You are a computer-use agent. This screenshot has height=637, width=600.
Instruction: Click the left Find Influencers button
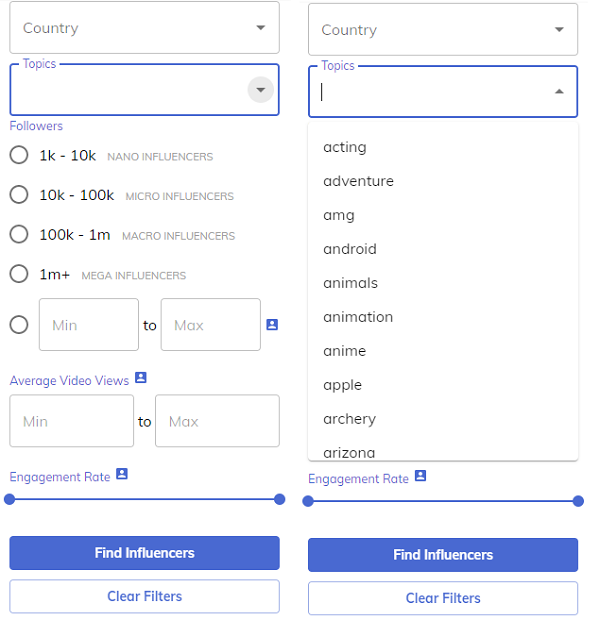[144, 553]
